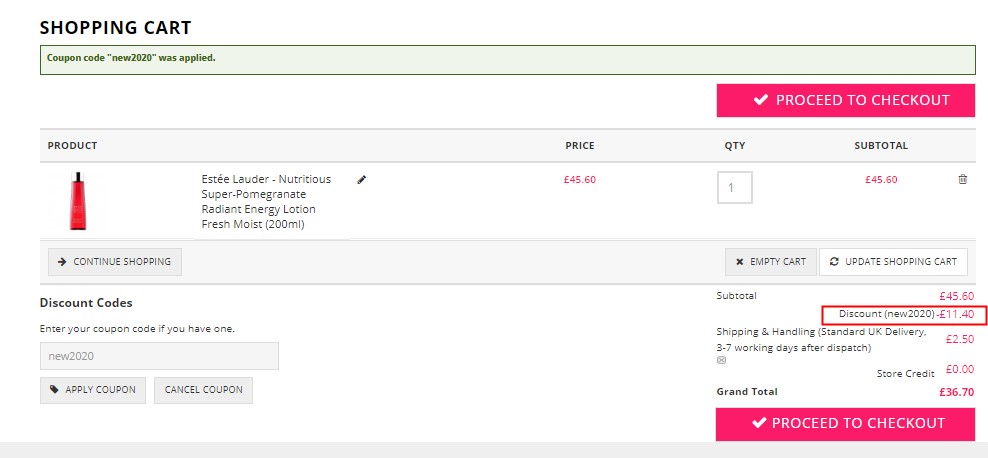
Task: Remove the item with the trash icon
Action: pyautogui.click(x=962, y=180)
